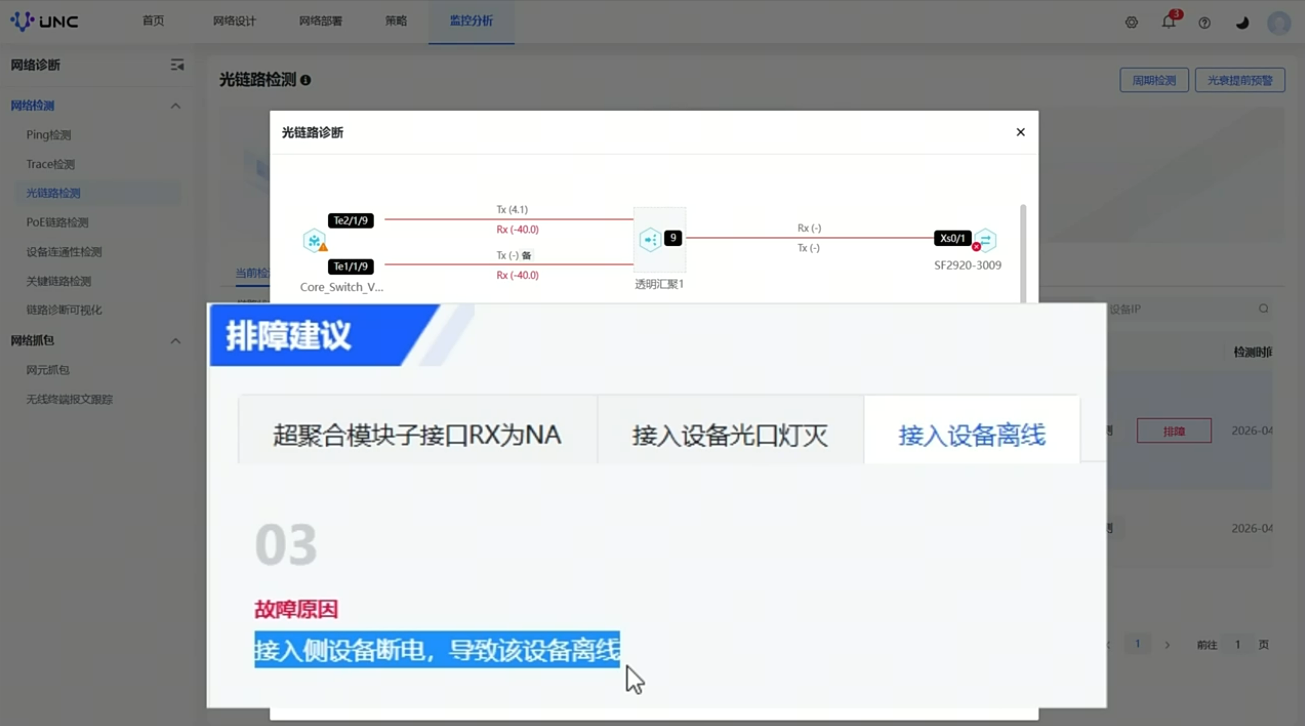Image resolution: width=1305 pixels, height=726 pixels.
Task: Click the 光衰提前预警 button
Action: [1239, 80]
